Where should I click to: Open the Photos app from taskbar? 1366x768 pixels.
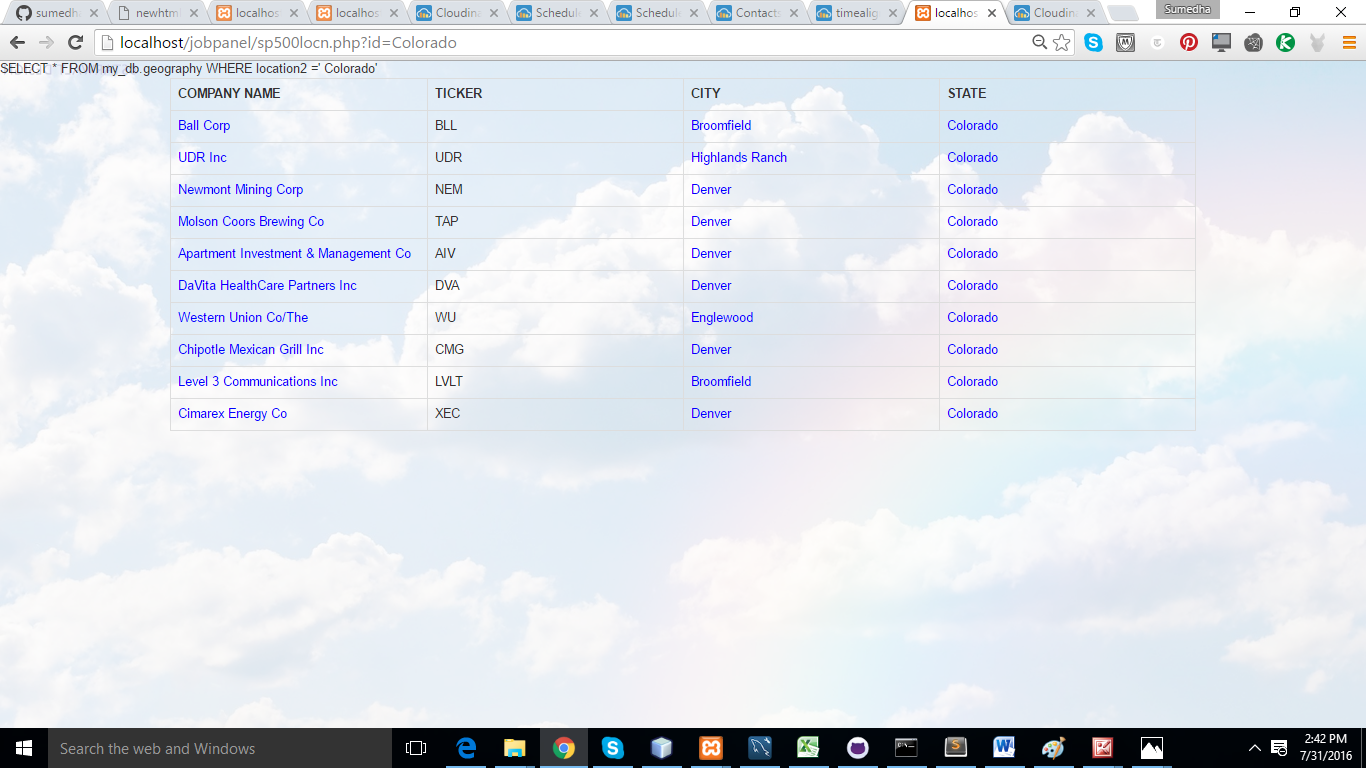(1151, 748)
